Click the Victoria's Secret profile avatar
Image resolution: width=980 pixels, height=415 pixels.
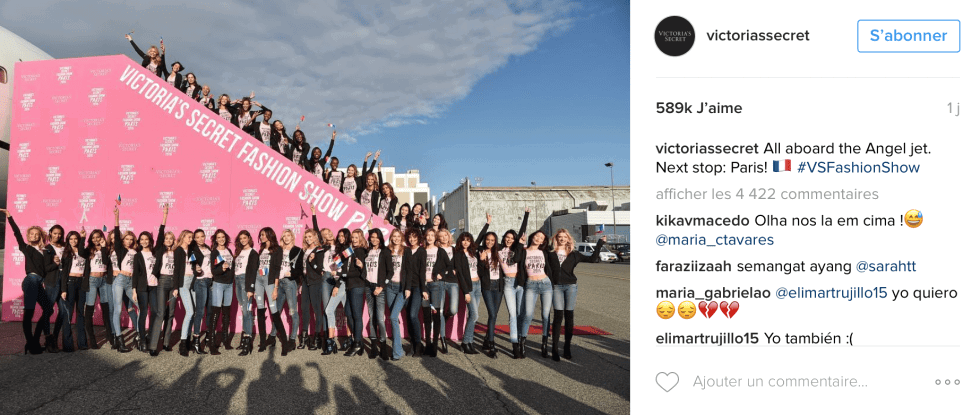674,36
